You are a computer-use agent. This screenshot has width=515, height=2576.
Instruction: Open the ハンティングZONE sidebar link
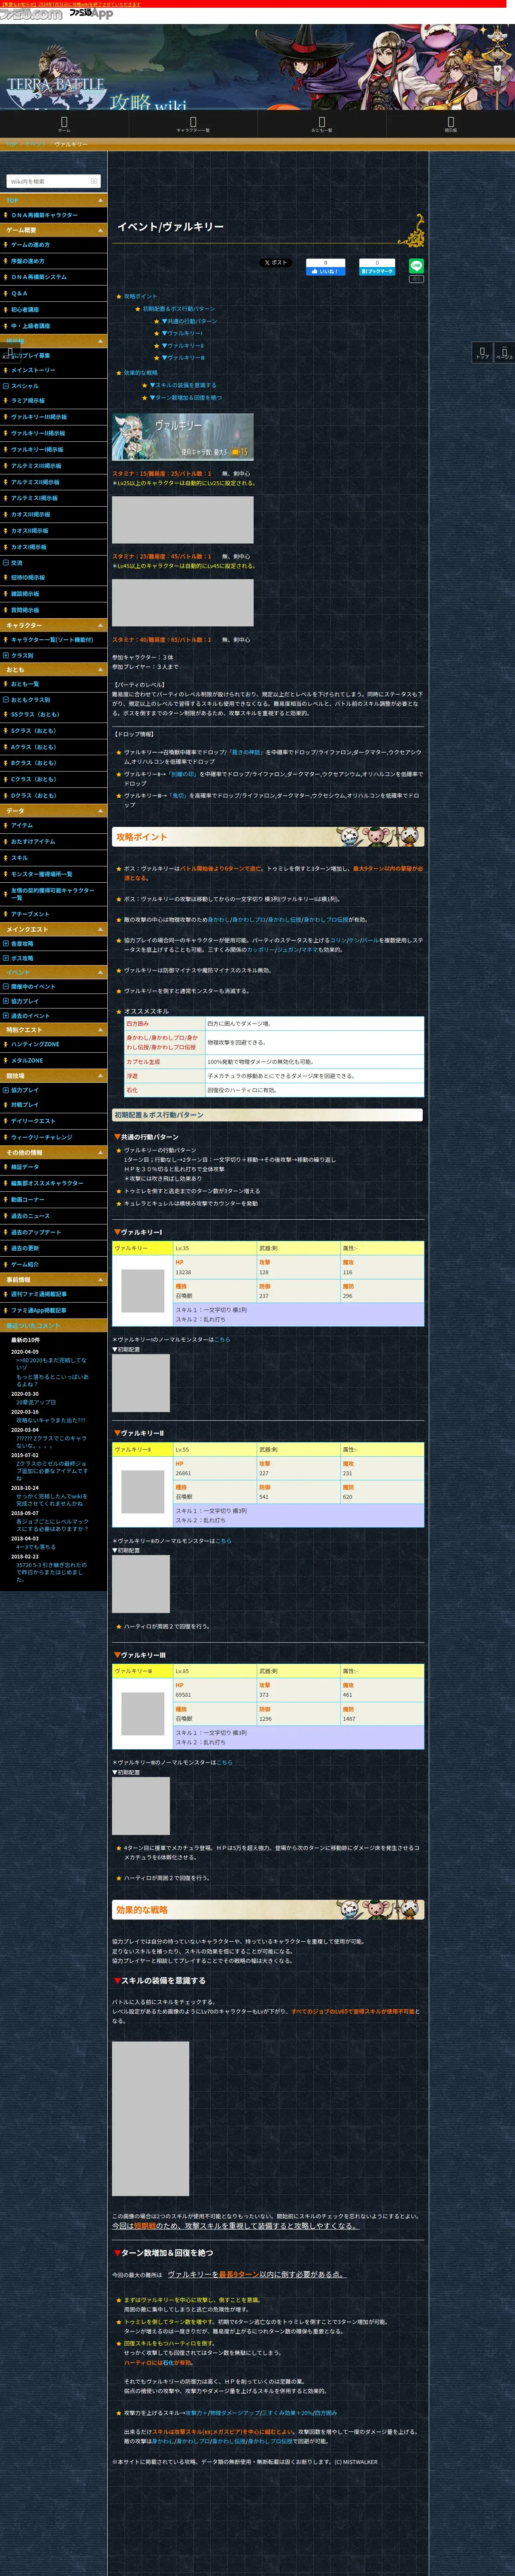pyautogui.click(x=35, y=1044)
